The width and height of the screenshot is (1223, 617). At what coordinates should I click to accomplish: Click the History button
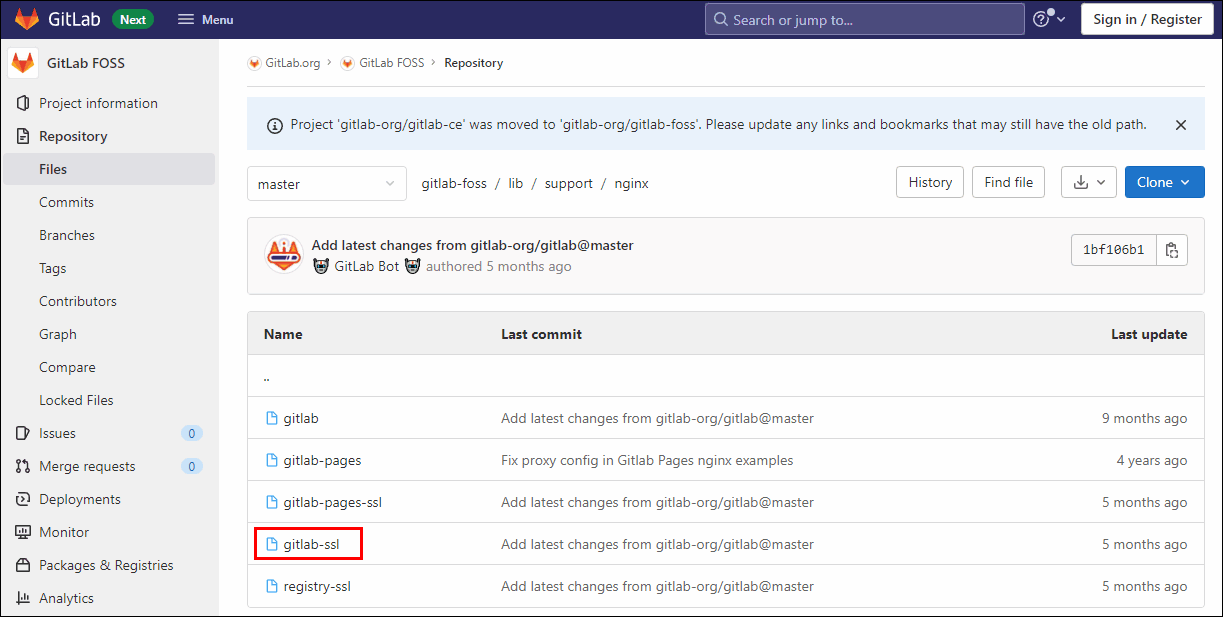click(x=930, y=182)
